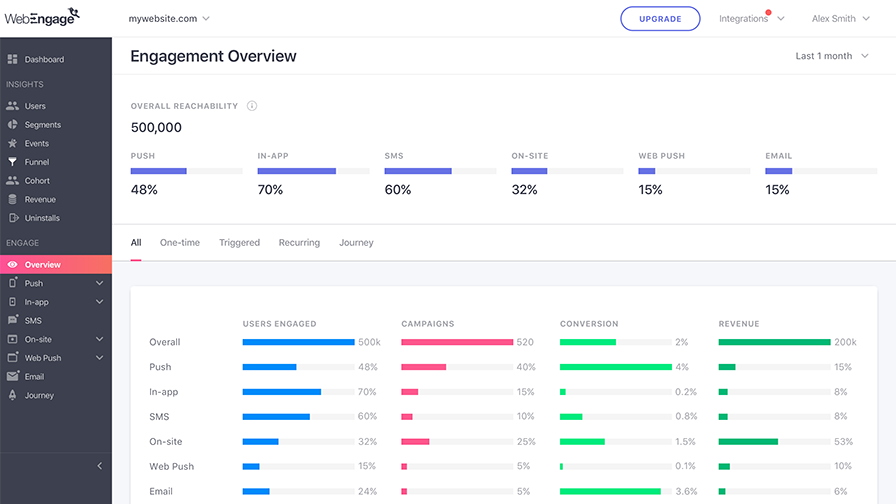The image size is (896, 504).
Task: Expand the Push submenu chevron
Action: click(x=99, y=283)
